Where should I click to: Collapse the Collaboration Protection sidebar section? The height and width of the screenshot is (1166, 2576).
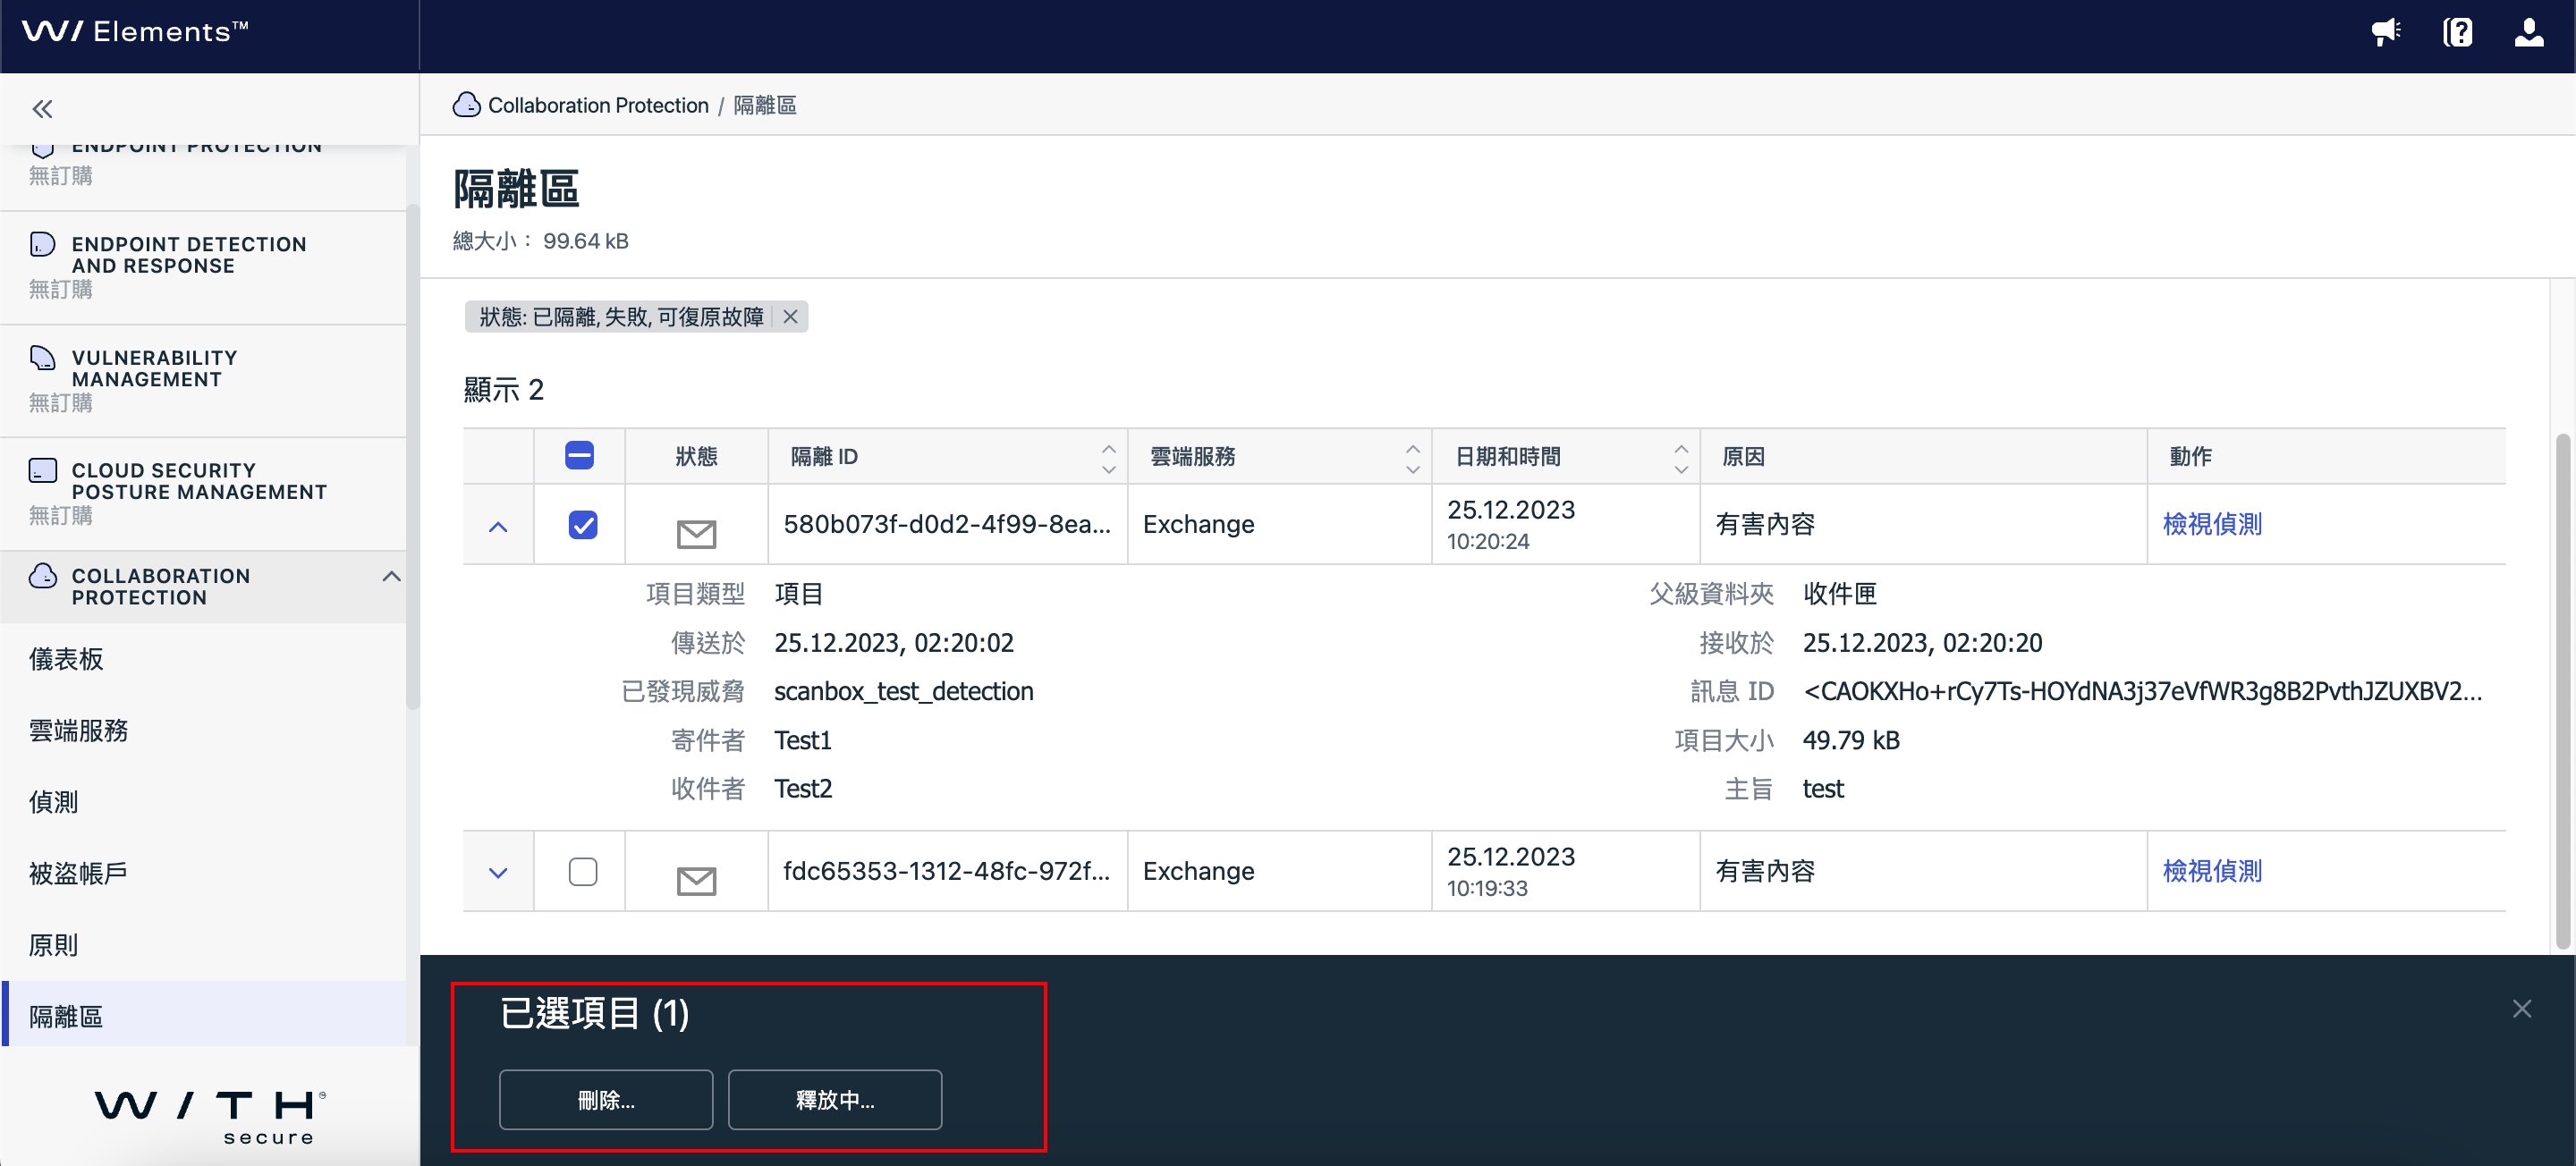tap(392, 576)
